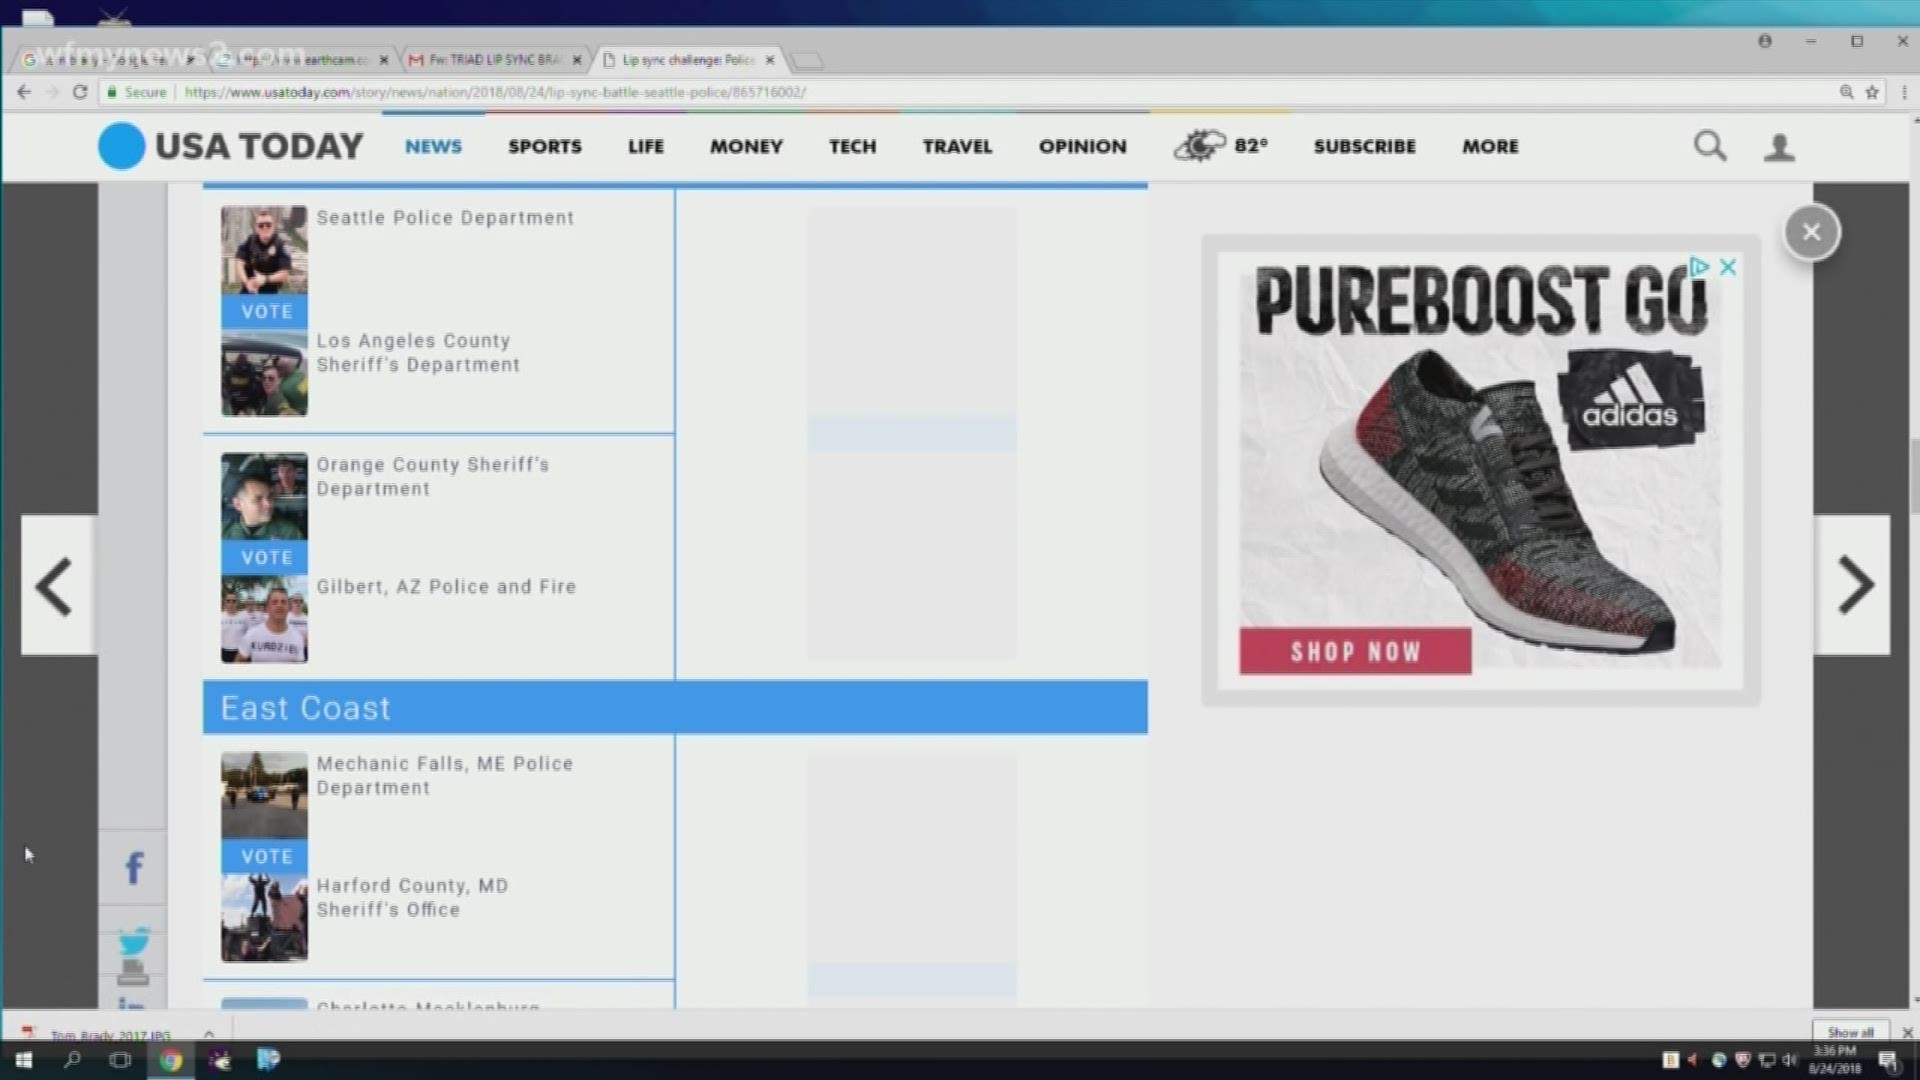Vote for Seattle Police Department
The image size is (1920, 1080).
tap(264, 310)
